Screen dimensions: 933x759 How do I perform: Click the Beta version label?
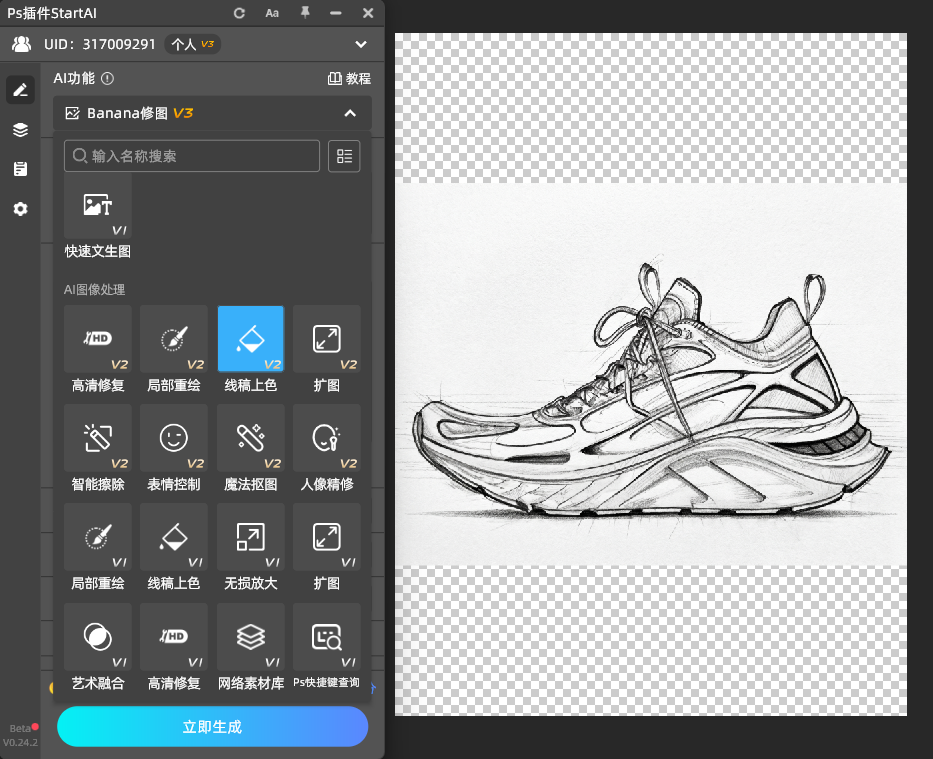tap(20, 729)
